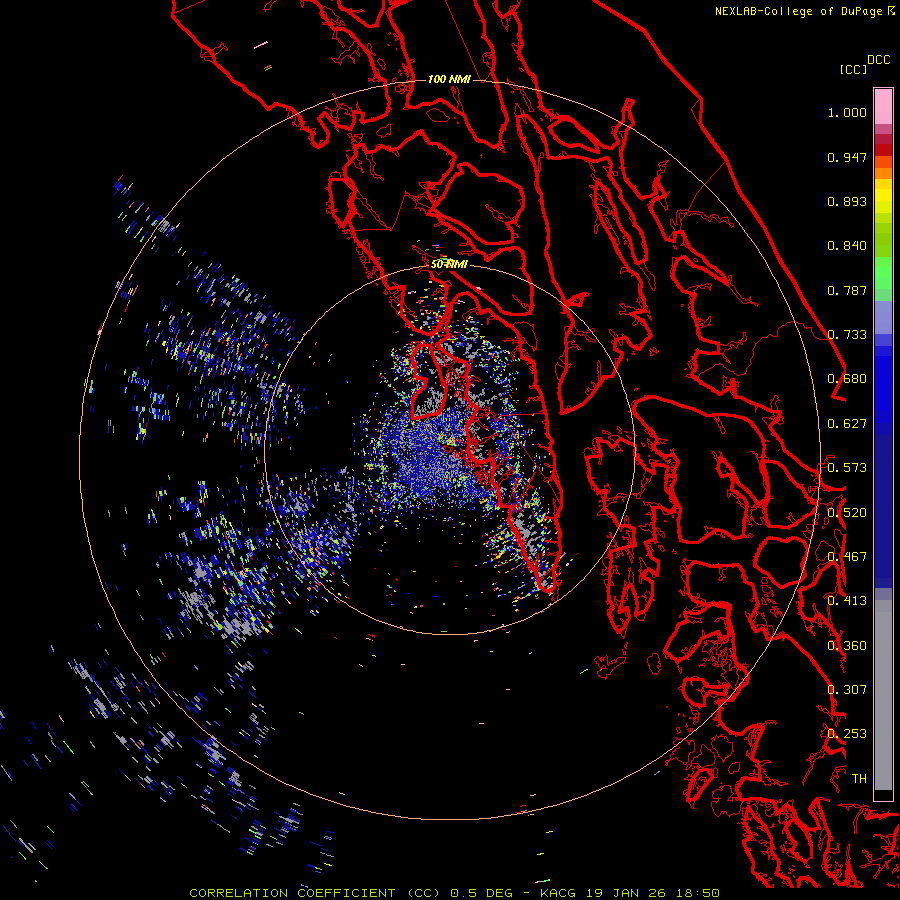Click the [CC] units label above the legend

853,69
